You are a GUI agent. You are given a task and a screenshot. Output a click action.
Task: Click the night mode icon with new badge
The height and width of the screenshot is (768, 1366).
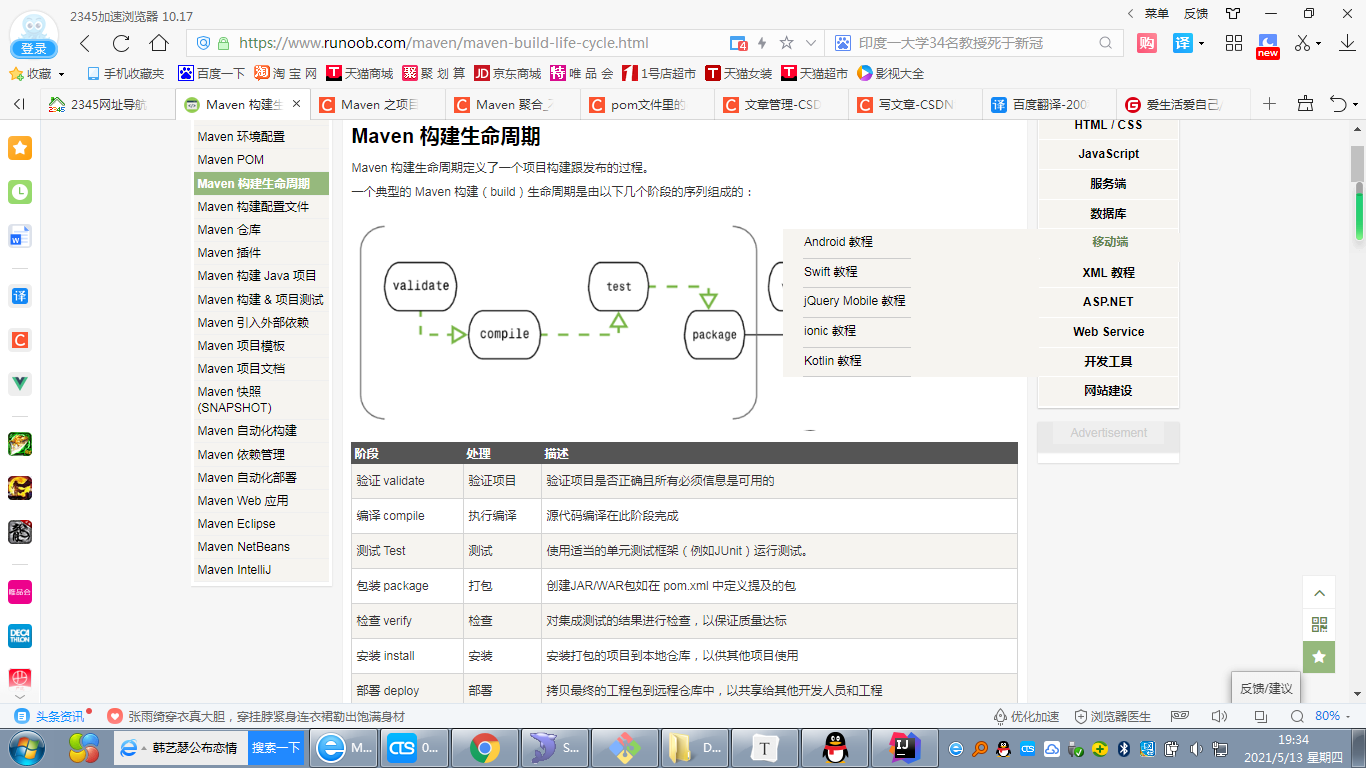(1267, 43)
